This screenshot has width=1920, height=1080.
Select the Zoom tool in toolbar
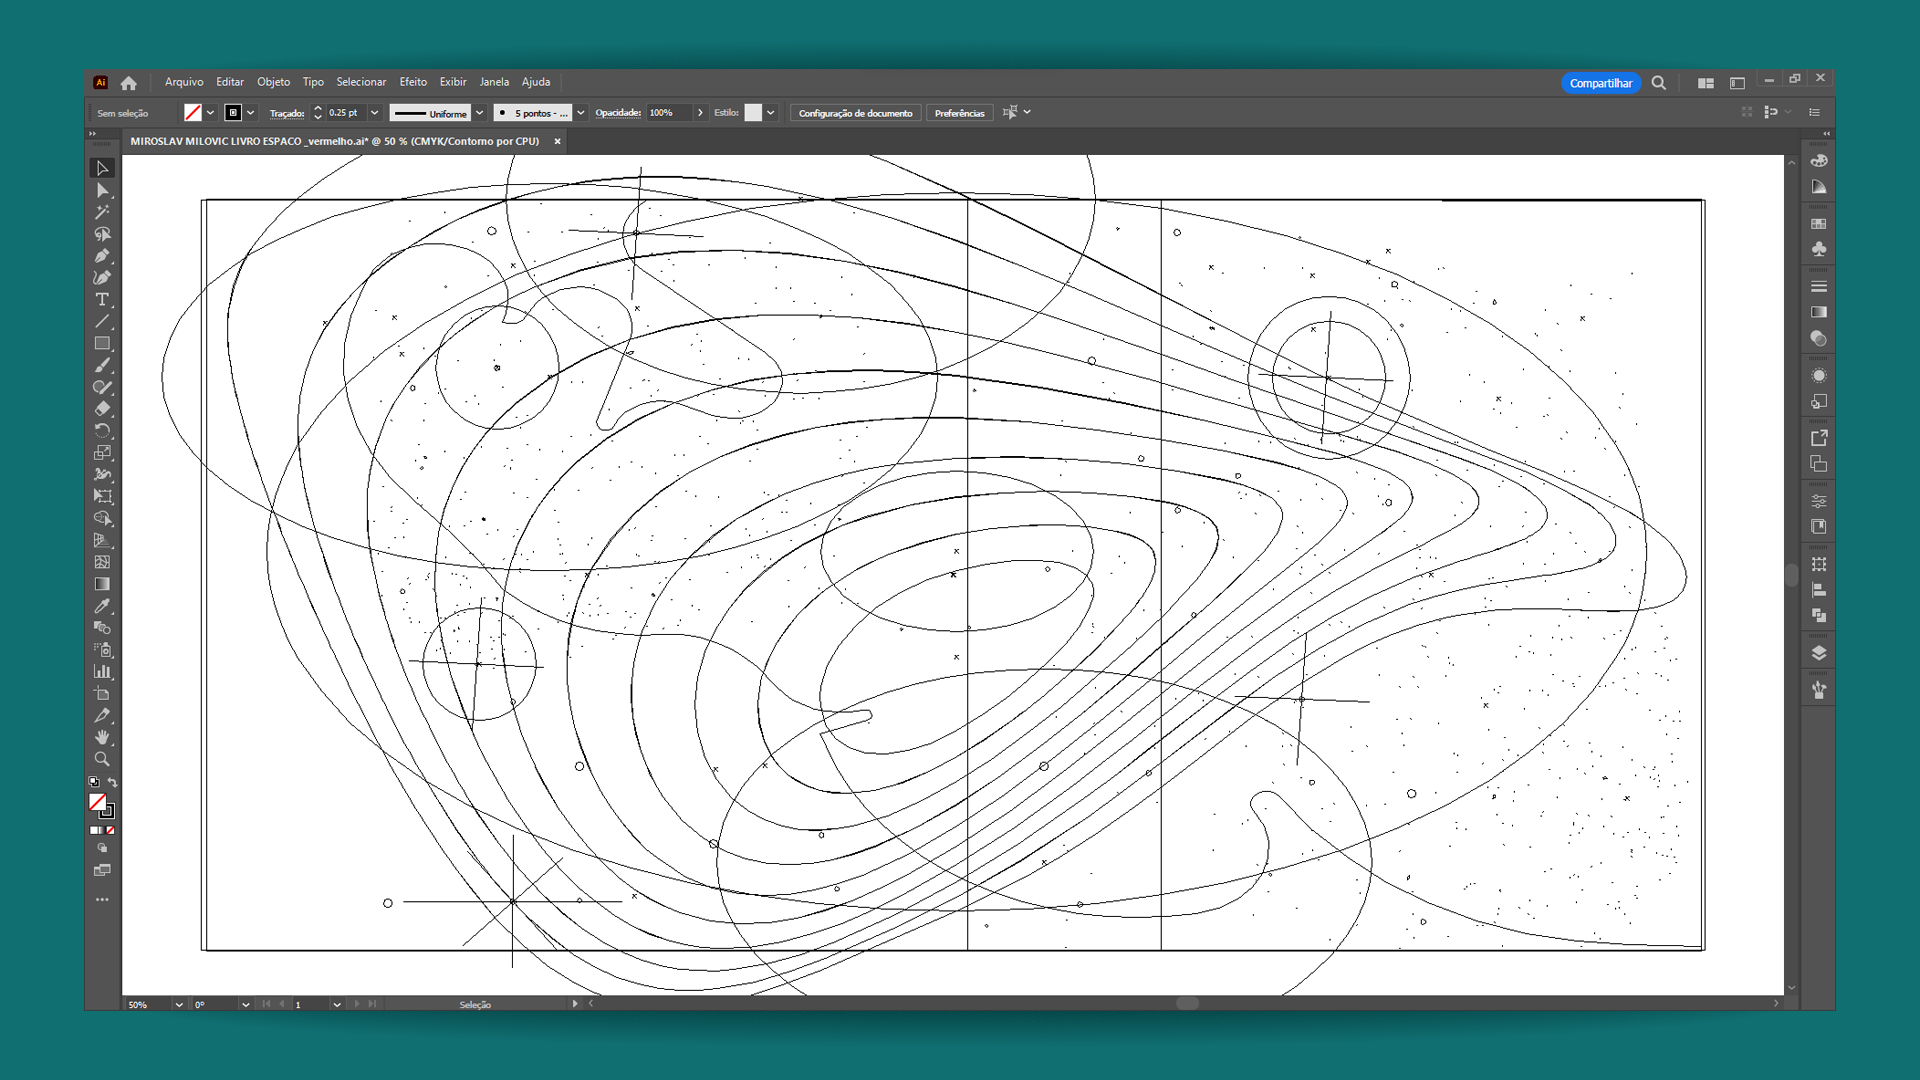click(x=102, y=759)
